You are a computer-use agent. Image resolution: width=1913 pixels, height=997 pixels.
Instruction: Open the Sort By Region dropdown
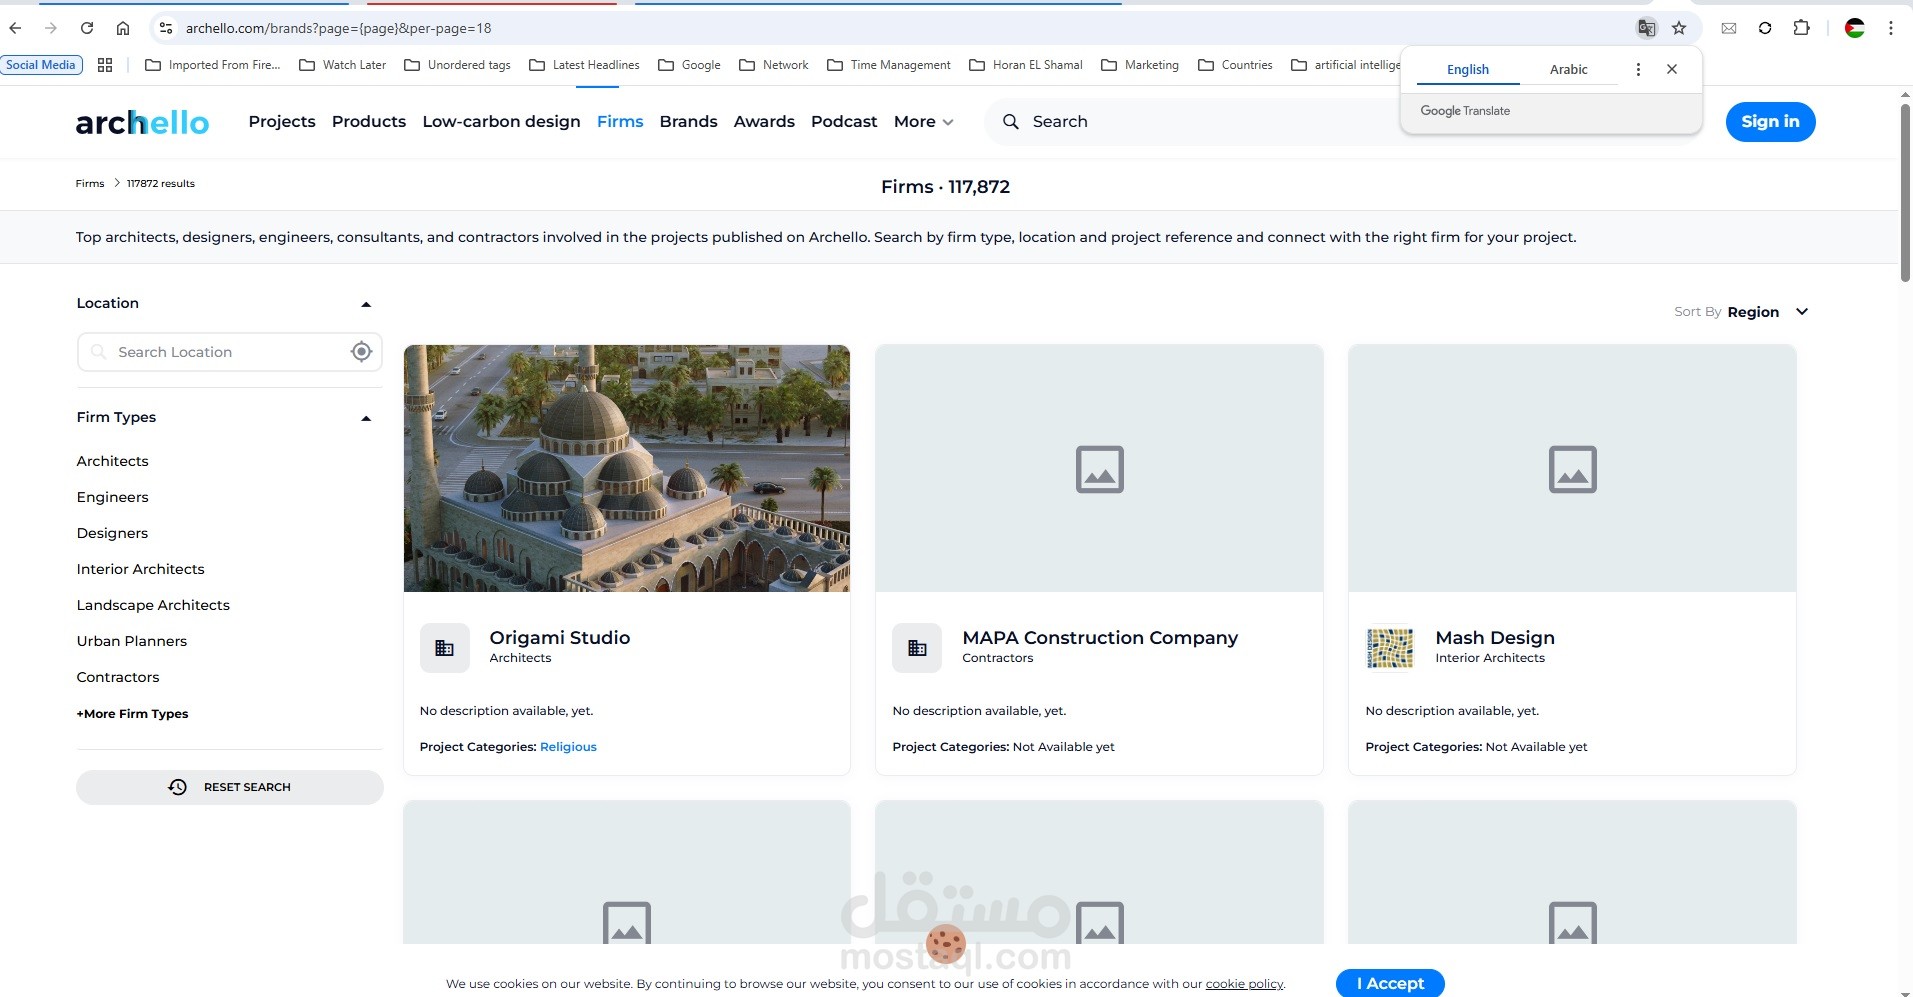coord(1801,311)
